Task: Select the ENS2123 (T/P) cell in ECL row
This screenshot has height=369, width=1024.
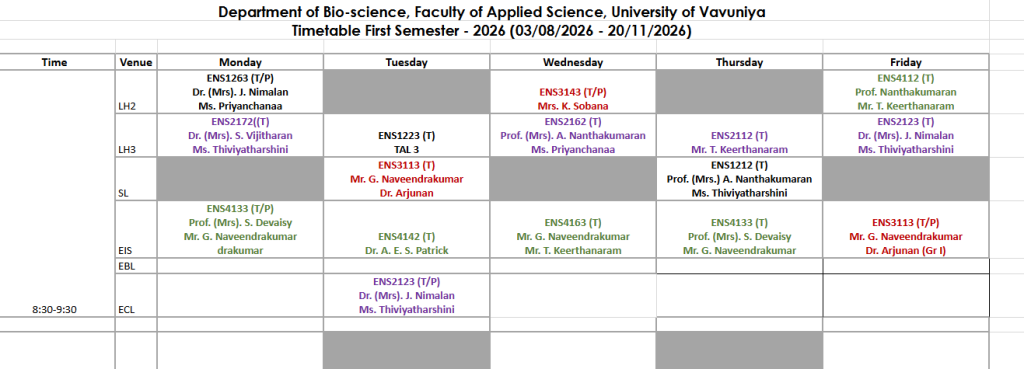Action: click(x=406, y=295)
